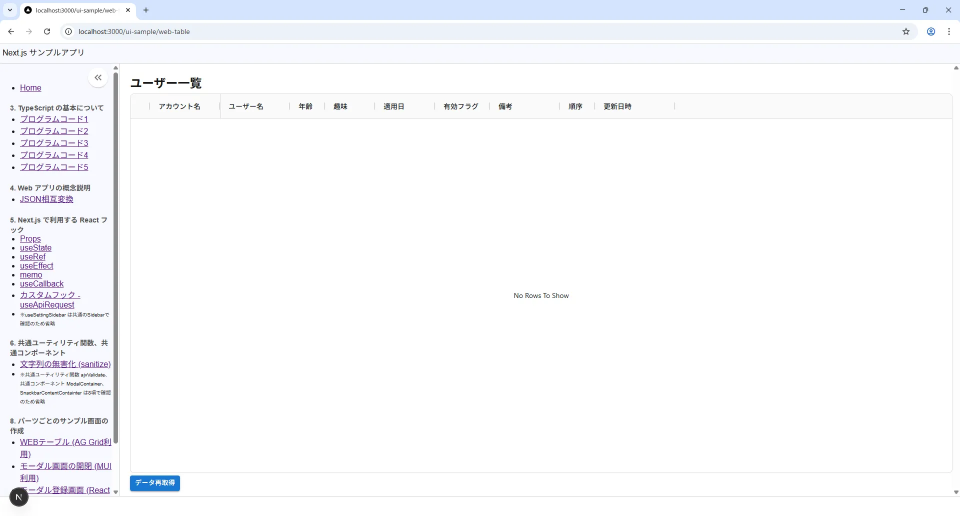Open プログラムコード1 link
The width and height of the screenshot is (960, 516).
coord(54,119)
